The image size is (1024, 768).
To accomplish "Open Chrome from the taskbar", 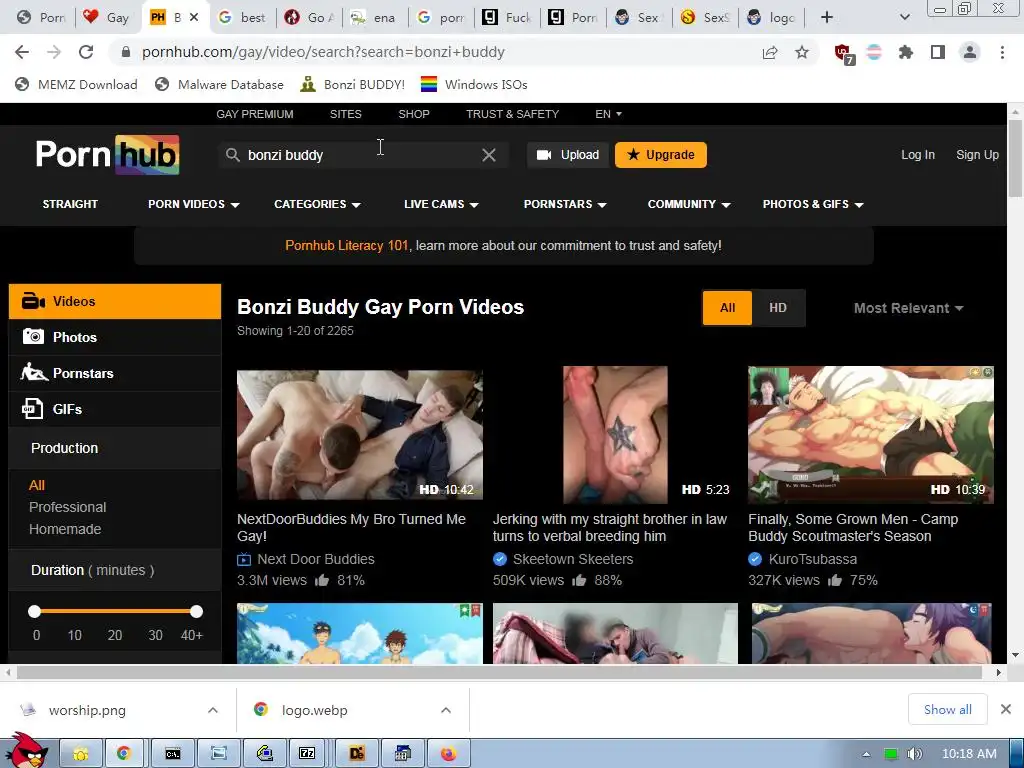I will [123, 754].
